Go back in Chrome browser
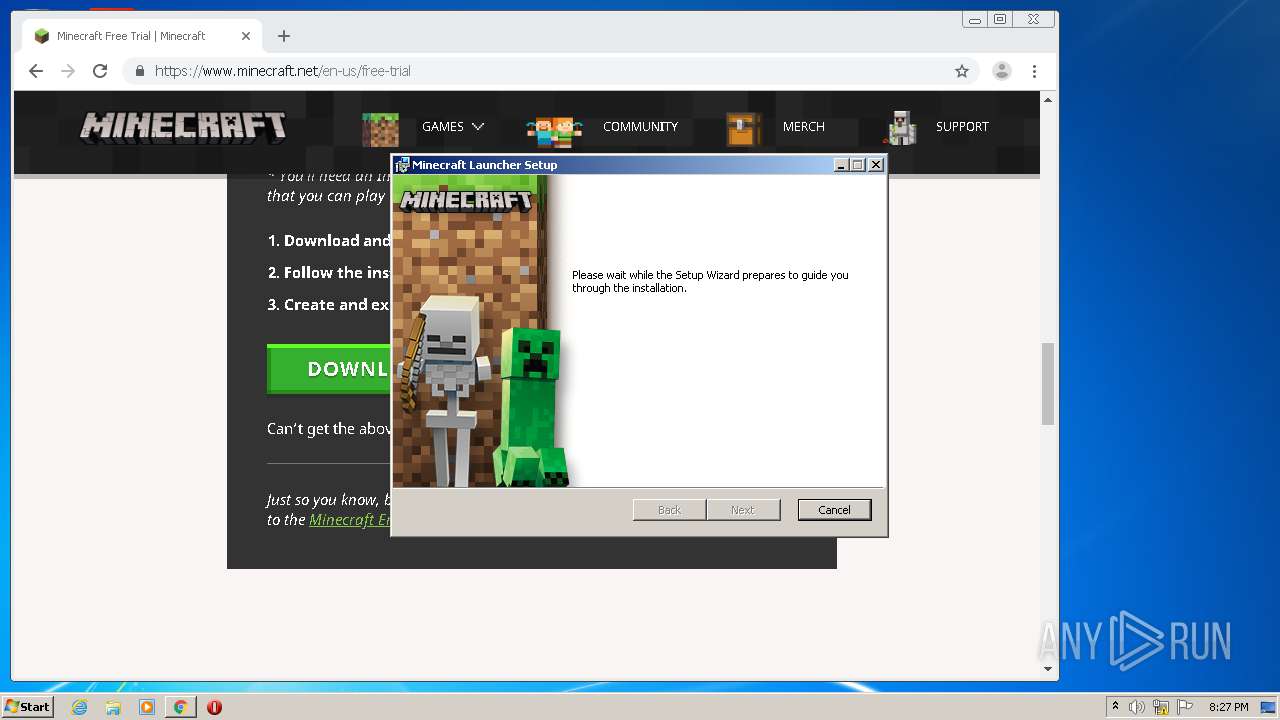 (x=36, y=71)
